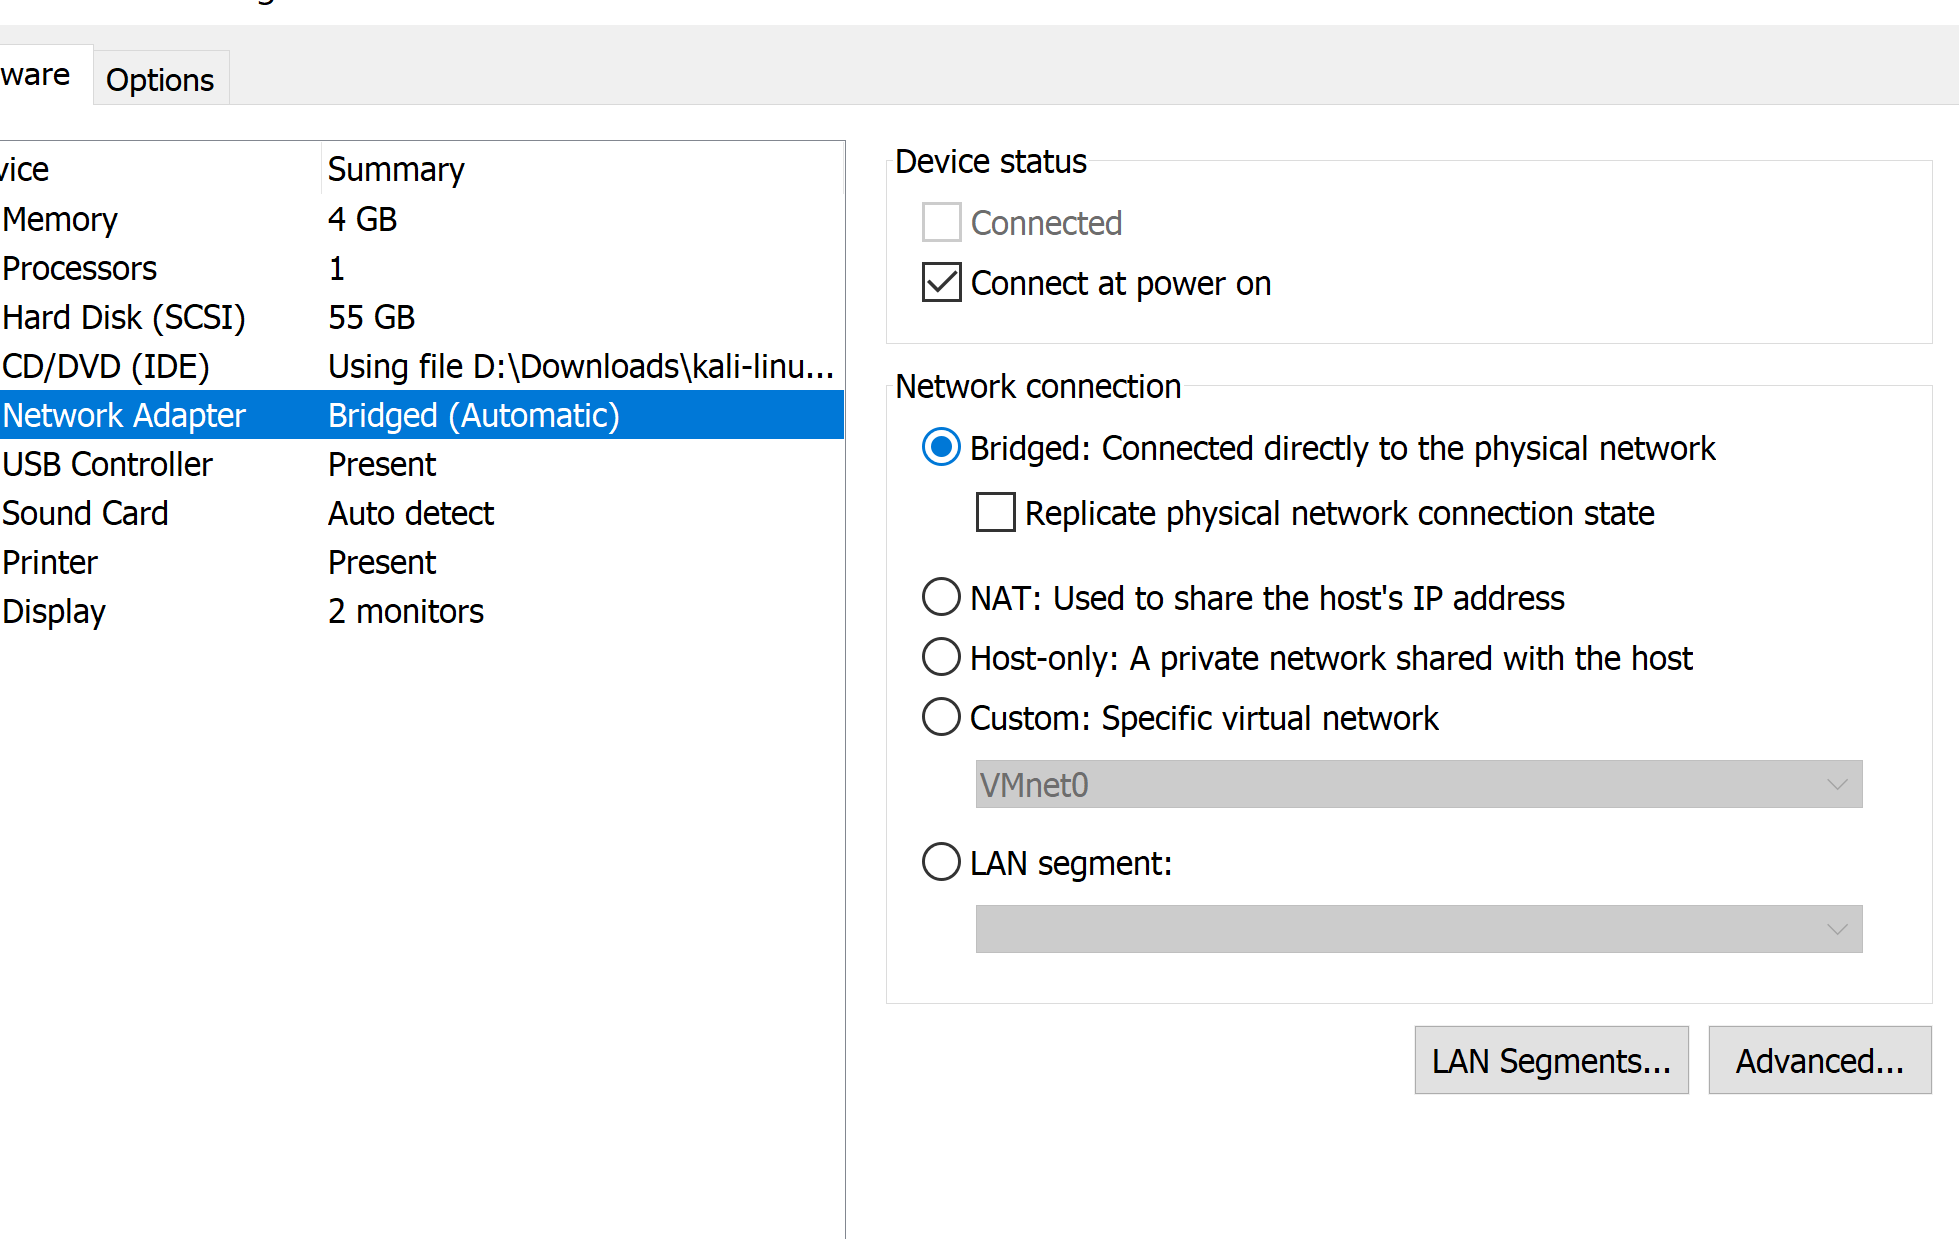Click the LAN Segments... button
The height and width of the screenshot is (1239, 1959).
click(x=1550, y=1060)
